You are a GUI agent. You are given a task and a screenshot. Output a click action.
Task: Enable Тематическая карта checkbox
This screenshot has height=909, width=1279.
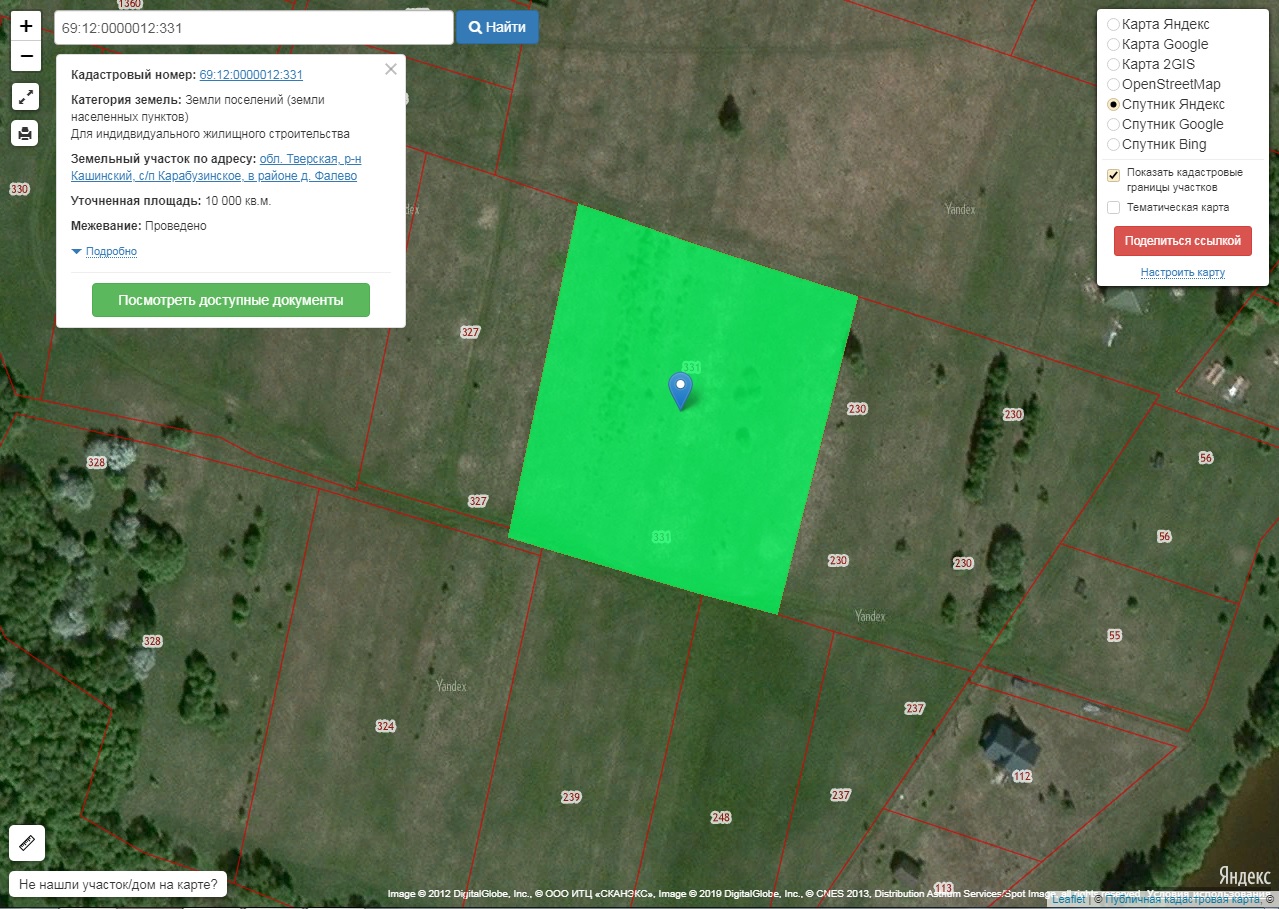click(x=1114, y=207)
